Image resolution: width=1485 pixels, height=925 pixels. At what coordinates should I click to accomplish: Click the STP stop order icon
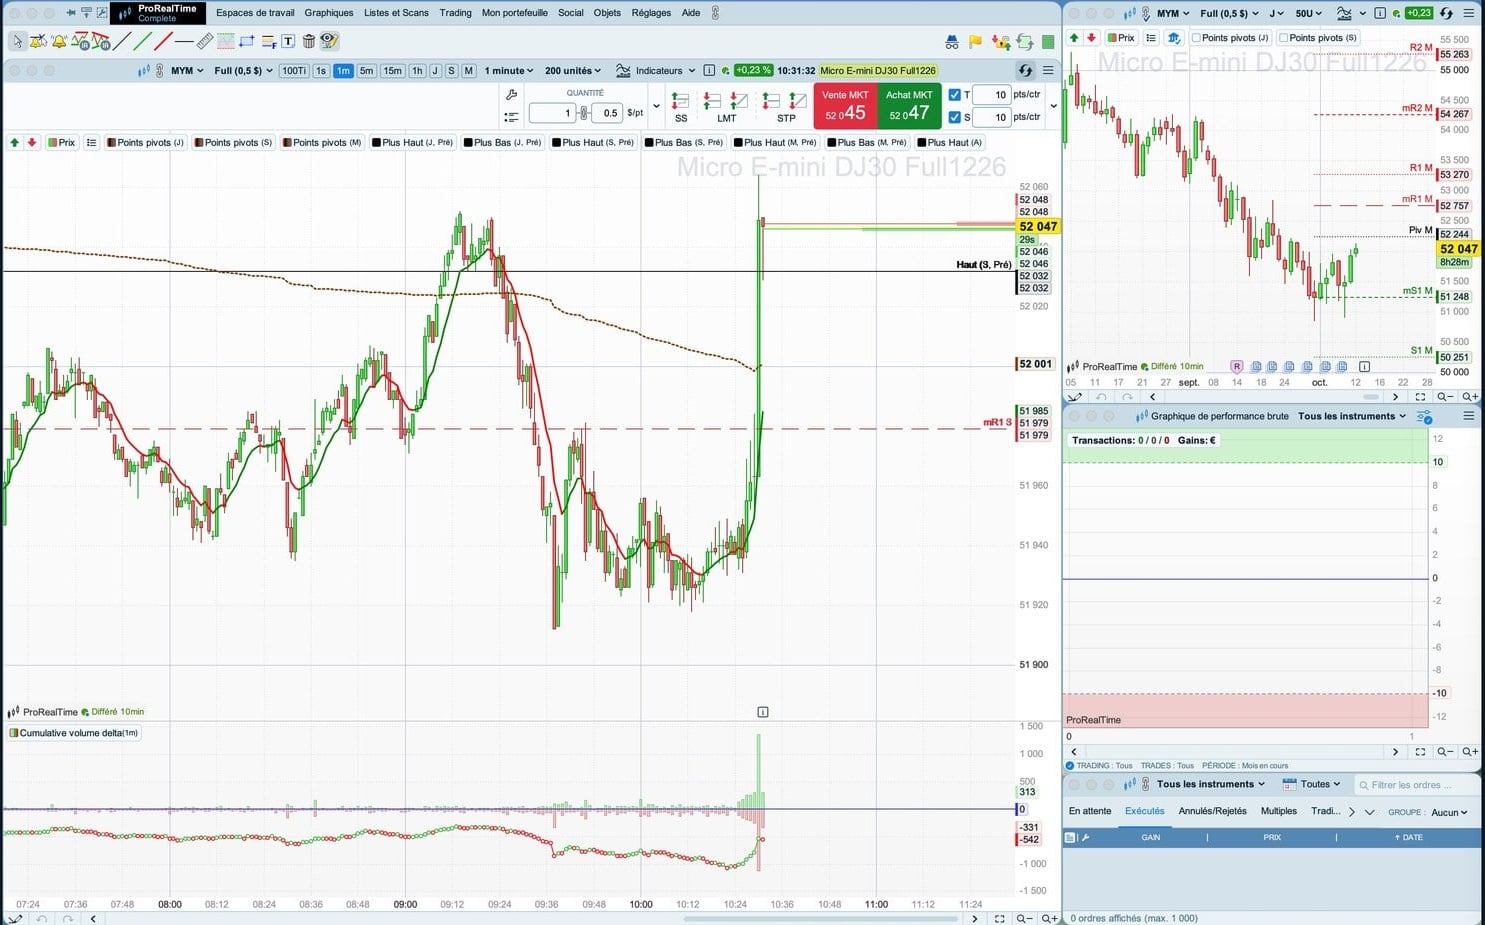(x=786, y=107)
